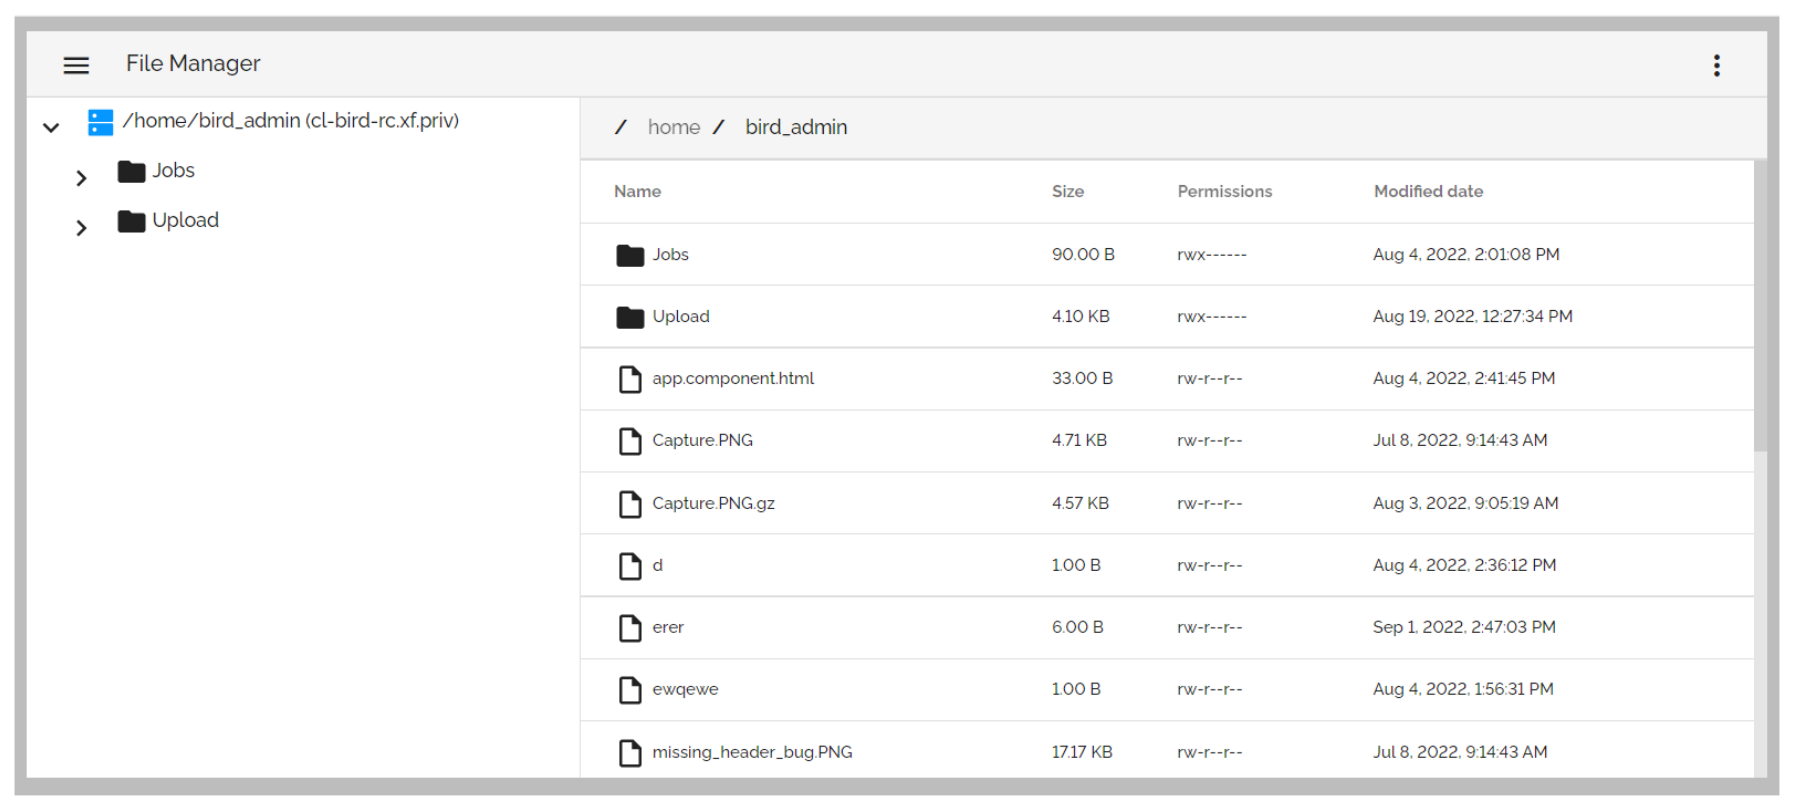Select the file named erer

coord(668,628)
